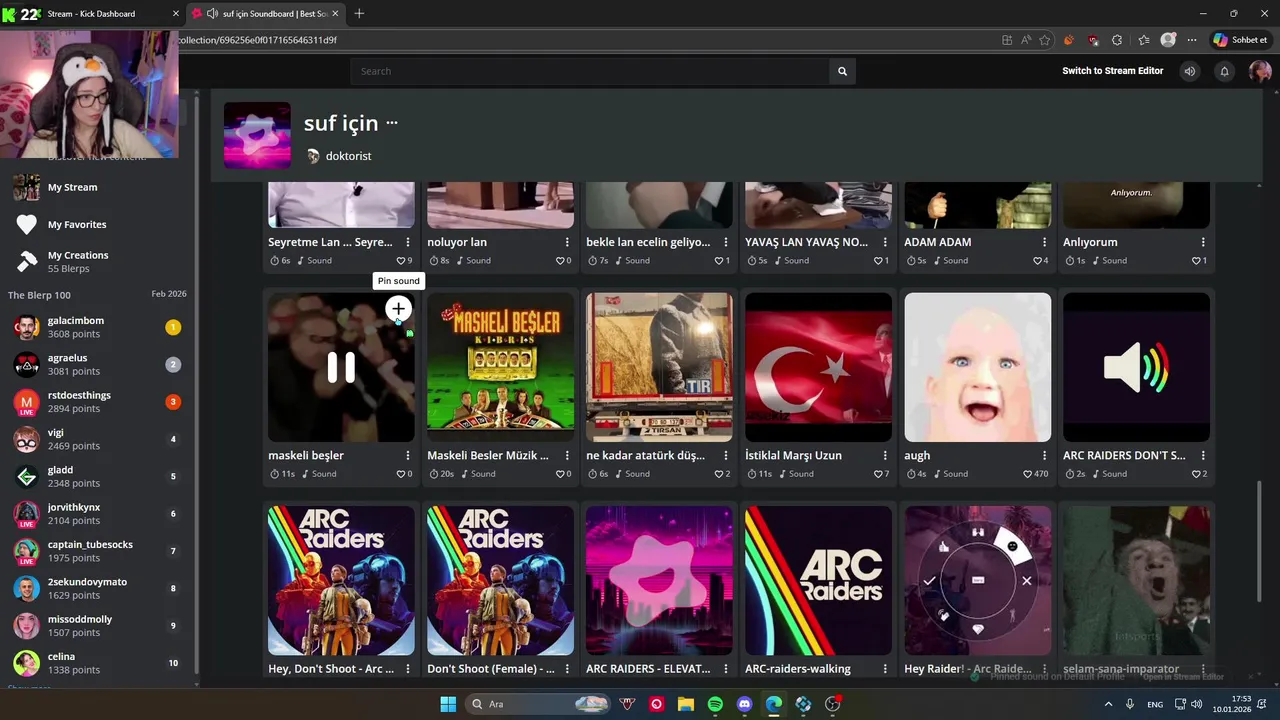Favorite Masкeli Besler Müzik heart

[560, 474]
